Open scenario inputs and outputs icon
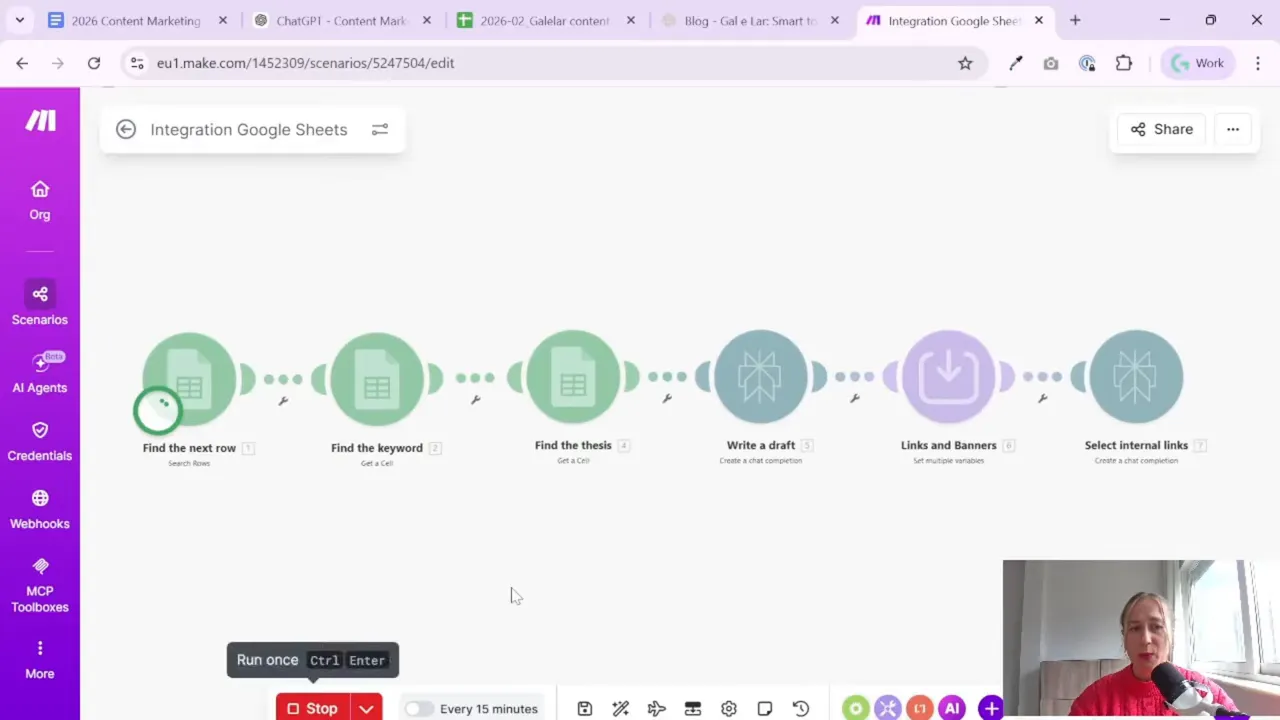 (693, 709)
